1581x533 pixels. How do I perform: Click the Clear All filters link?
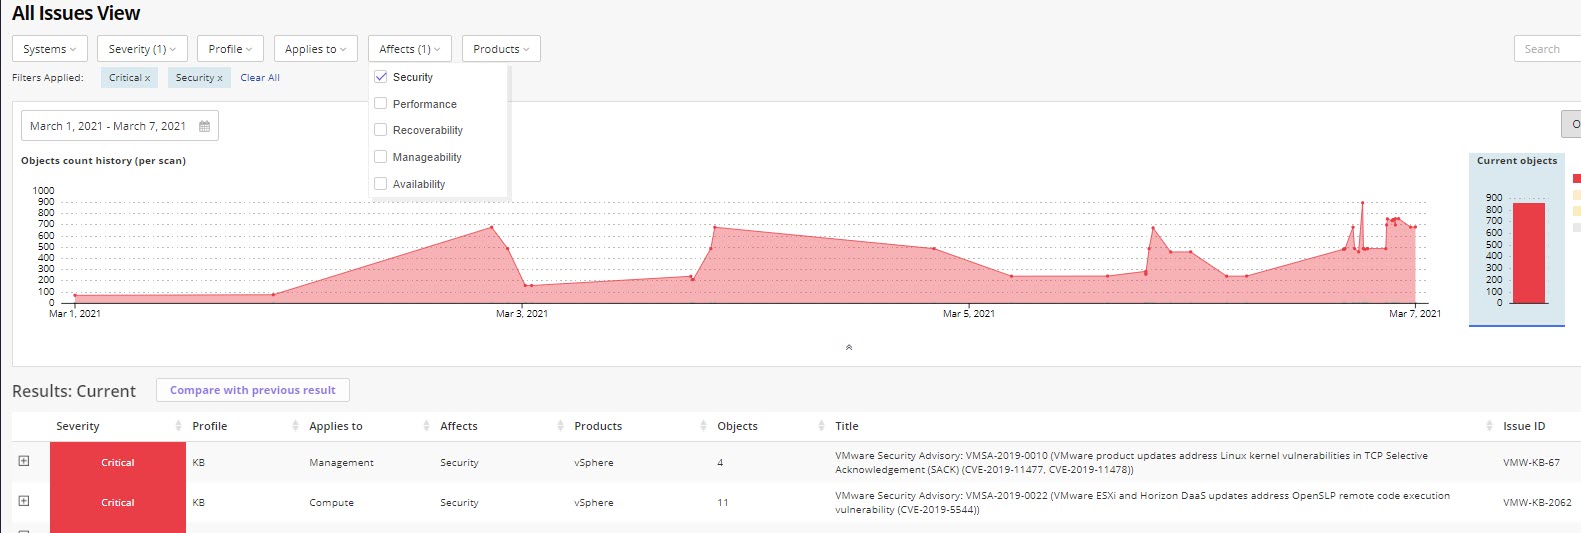coord(260,78)
